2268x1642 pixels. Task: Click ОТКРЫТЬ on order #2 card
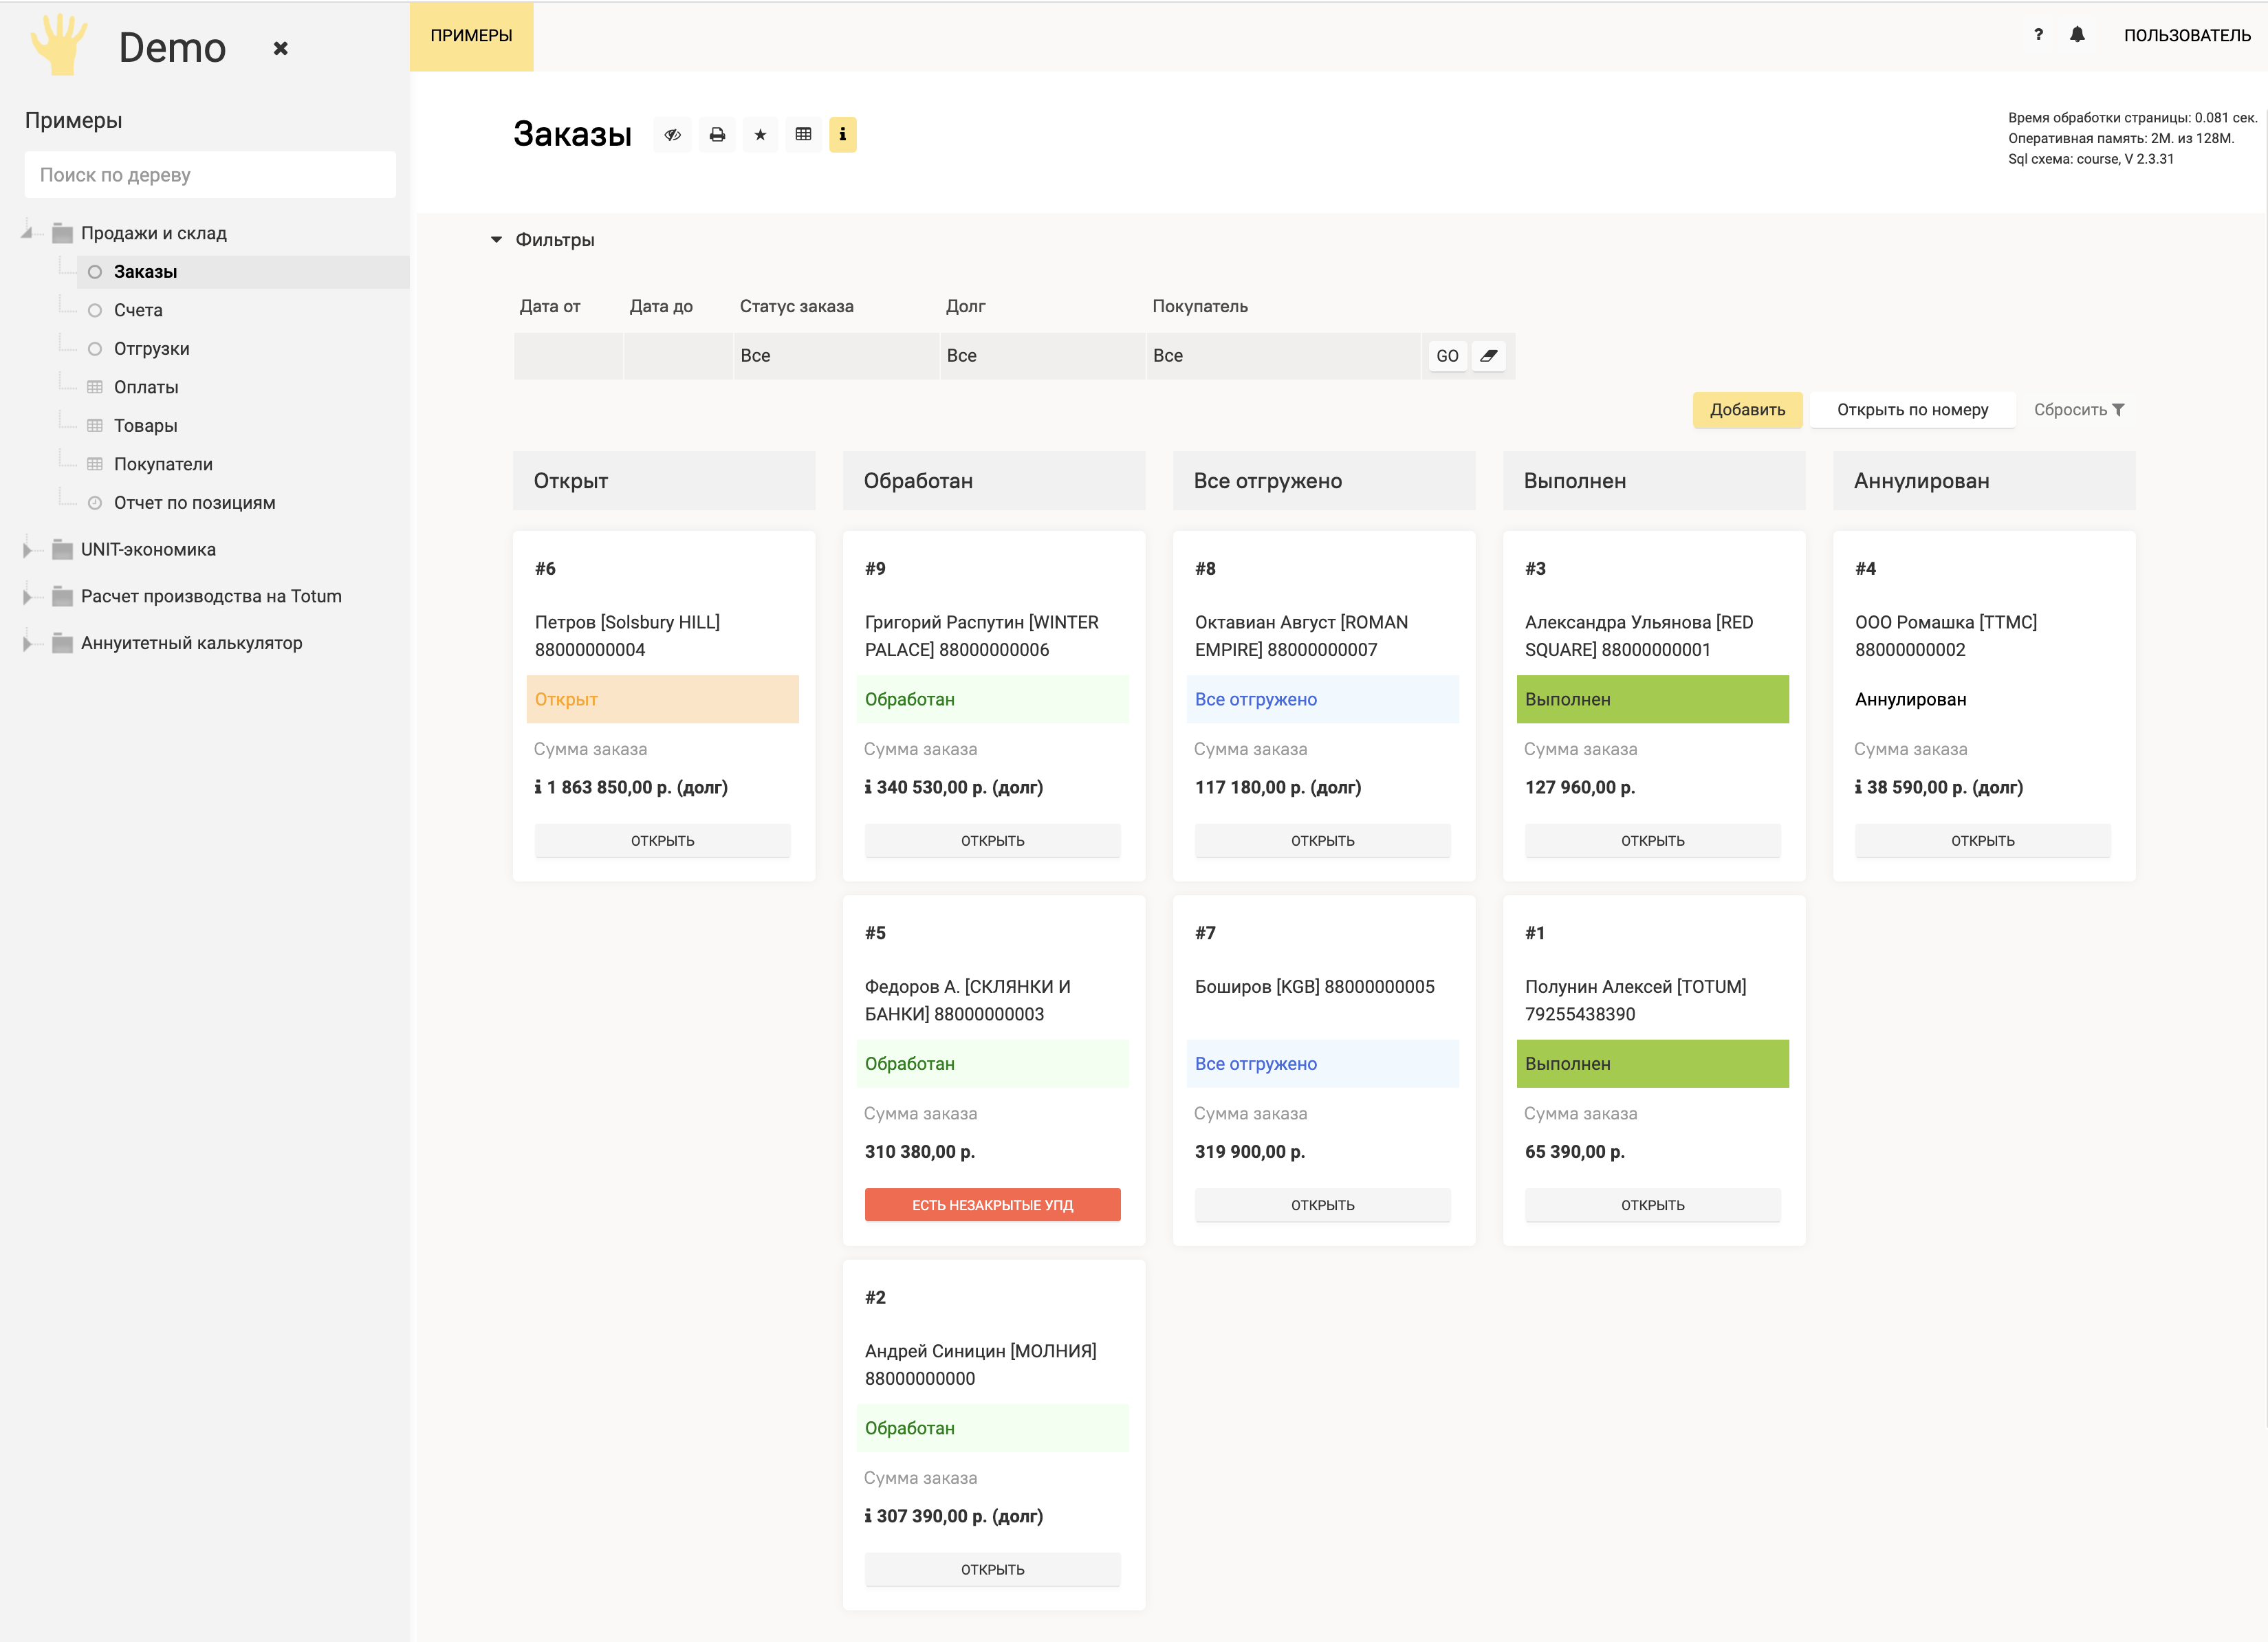pos(992,1570)
